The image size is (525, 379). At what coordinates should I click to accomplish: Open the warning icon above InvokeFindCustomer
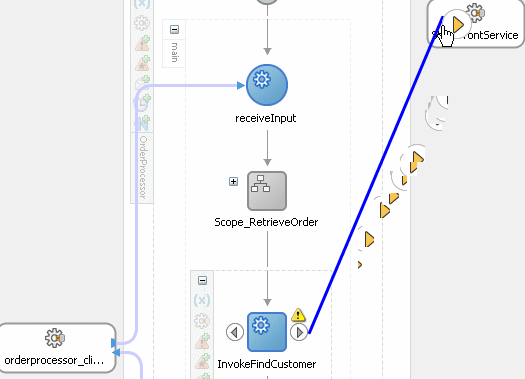pos(298,315)
